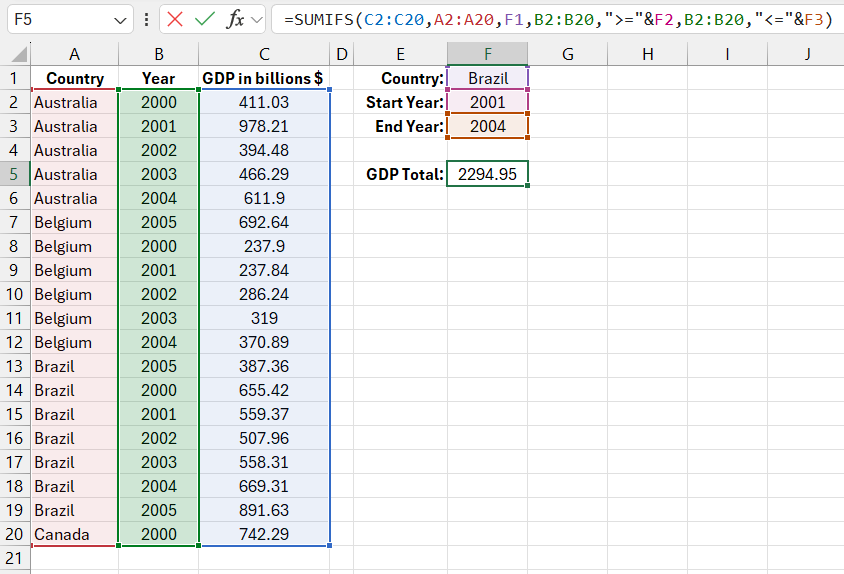The image size is (844, 574).
Task: Select column D header
Action: coord(341,54)
